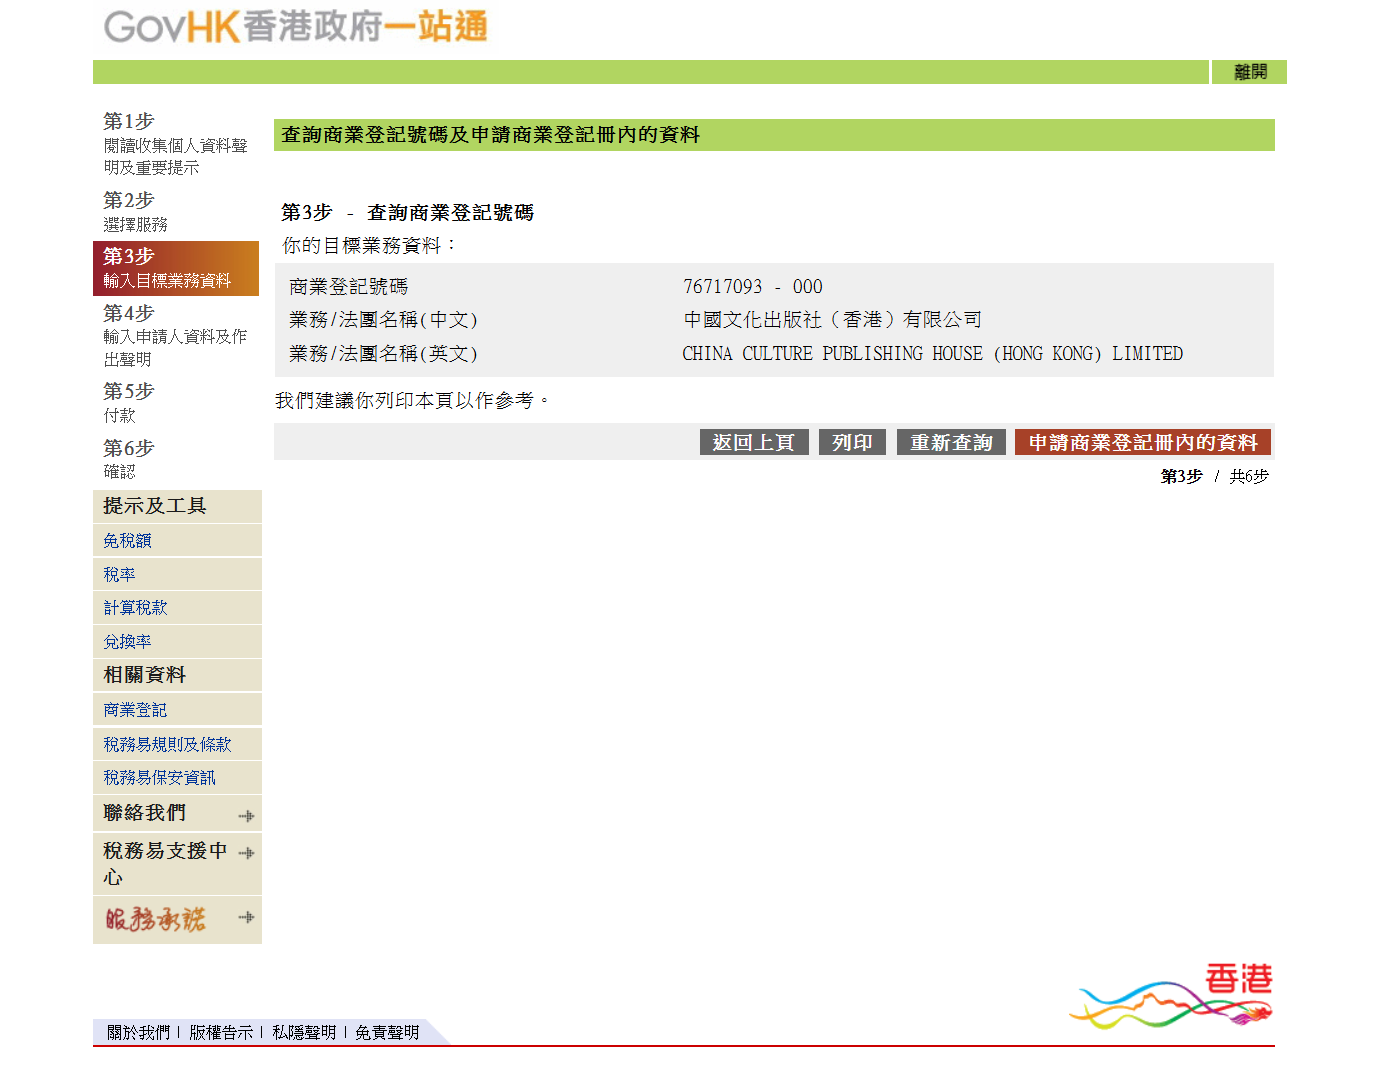Click the 香港 dragon brand logo
This screenshot has width=1399, height=1069.
[x=1171, y=996]
